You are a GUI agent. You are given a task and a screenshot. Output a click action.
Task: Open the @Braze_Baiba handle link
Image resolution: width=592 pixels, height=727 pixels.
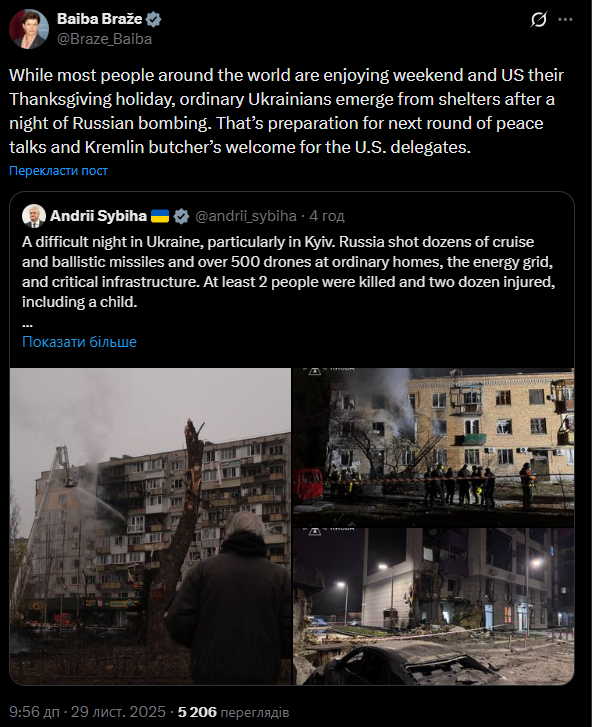[104, 39]
